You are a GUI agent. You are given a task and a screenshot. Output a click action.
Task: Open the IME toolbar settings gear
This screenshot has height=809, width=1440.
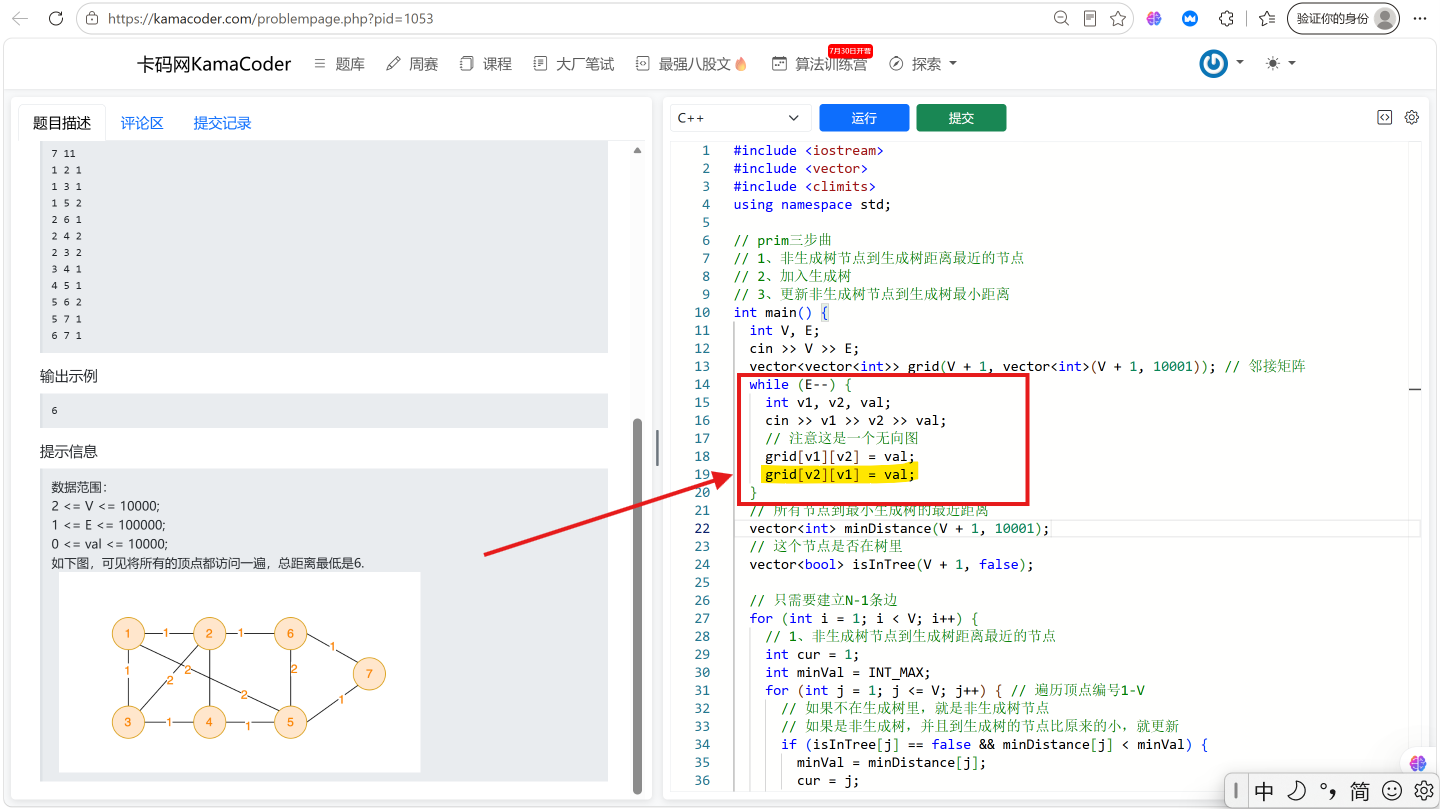pos(1424,791)
